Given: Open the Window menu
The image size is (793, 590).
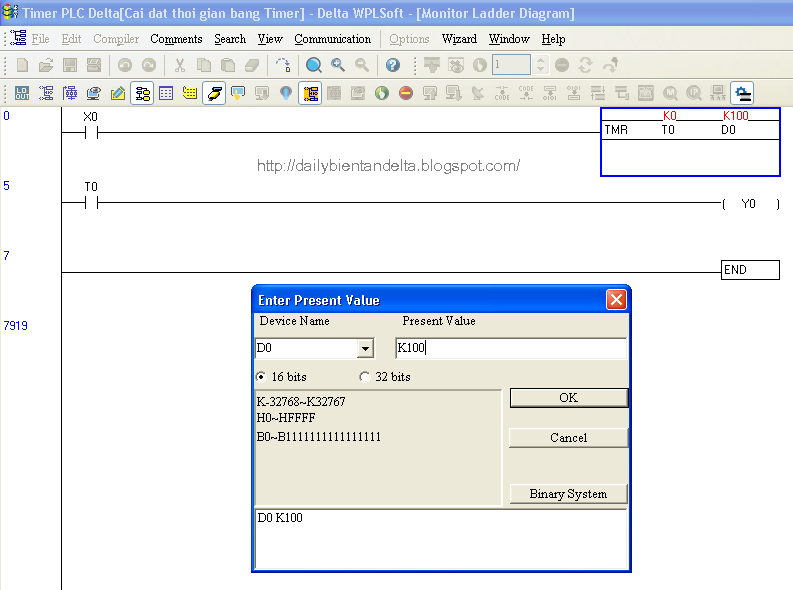Looking at the screenshot, I should (509, 39).
